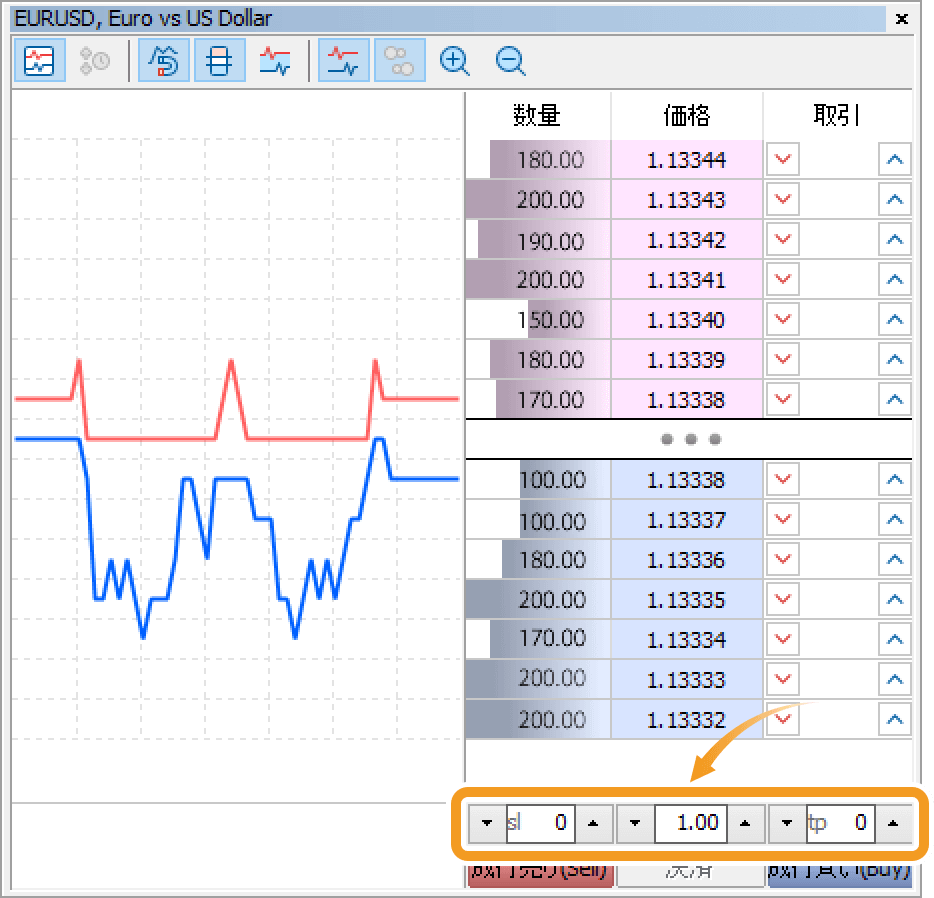Viewport: 934px width, 898px height.
Task: Click the three-dot spread separator row
Action: click(689, 439)
